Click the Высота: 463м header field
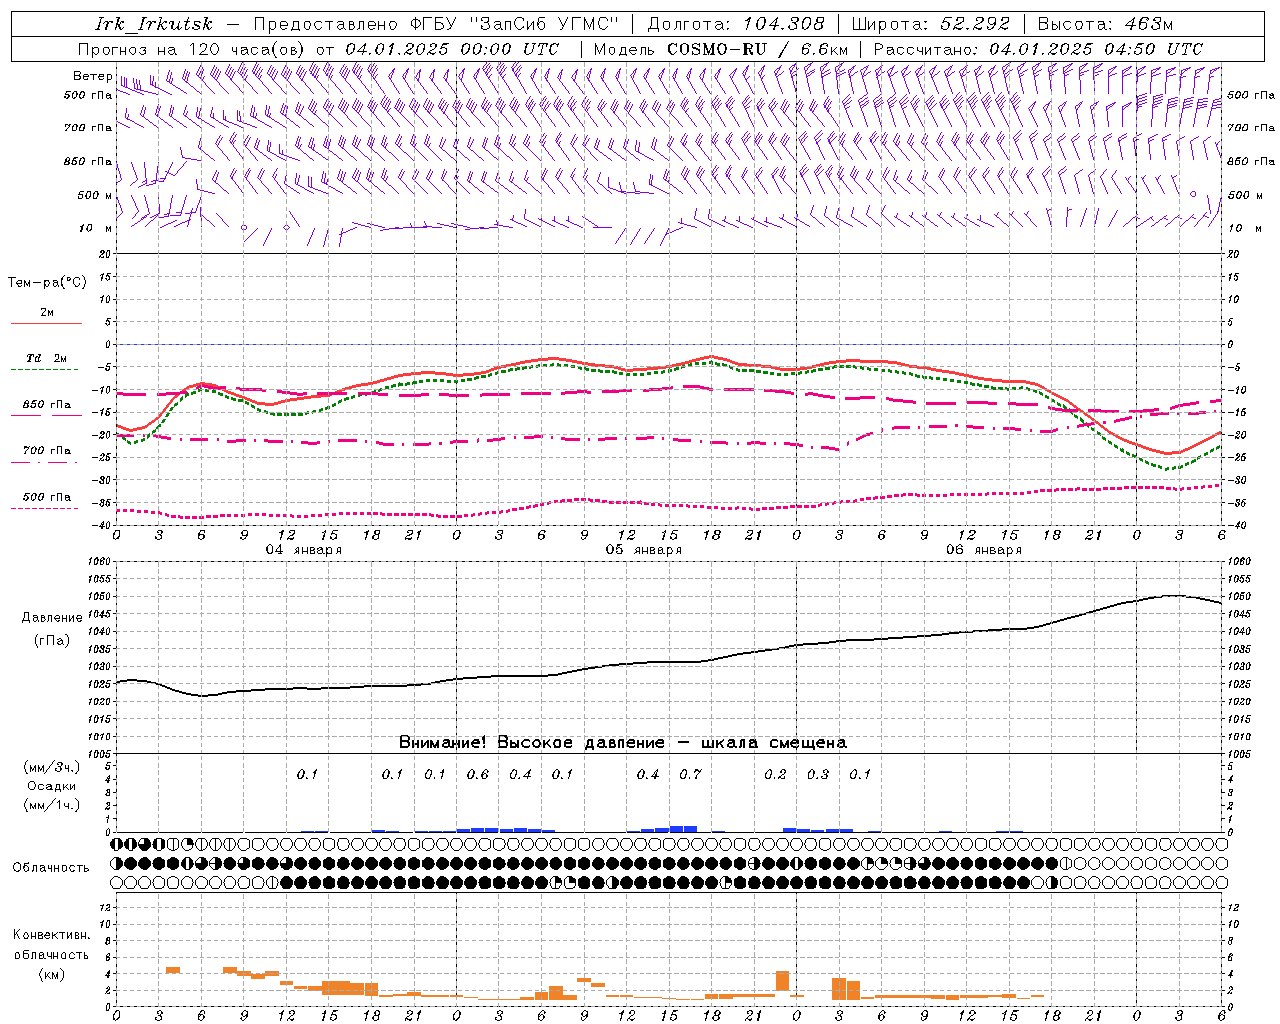This screenshot has height=1024, width=1280. (x=1105, y=24)
